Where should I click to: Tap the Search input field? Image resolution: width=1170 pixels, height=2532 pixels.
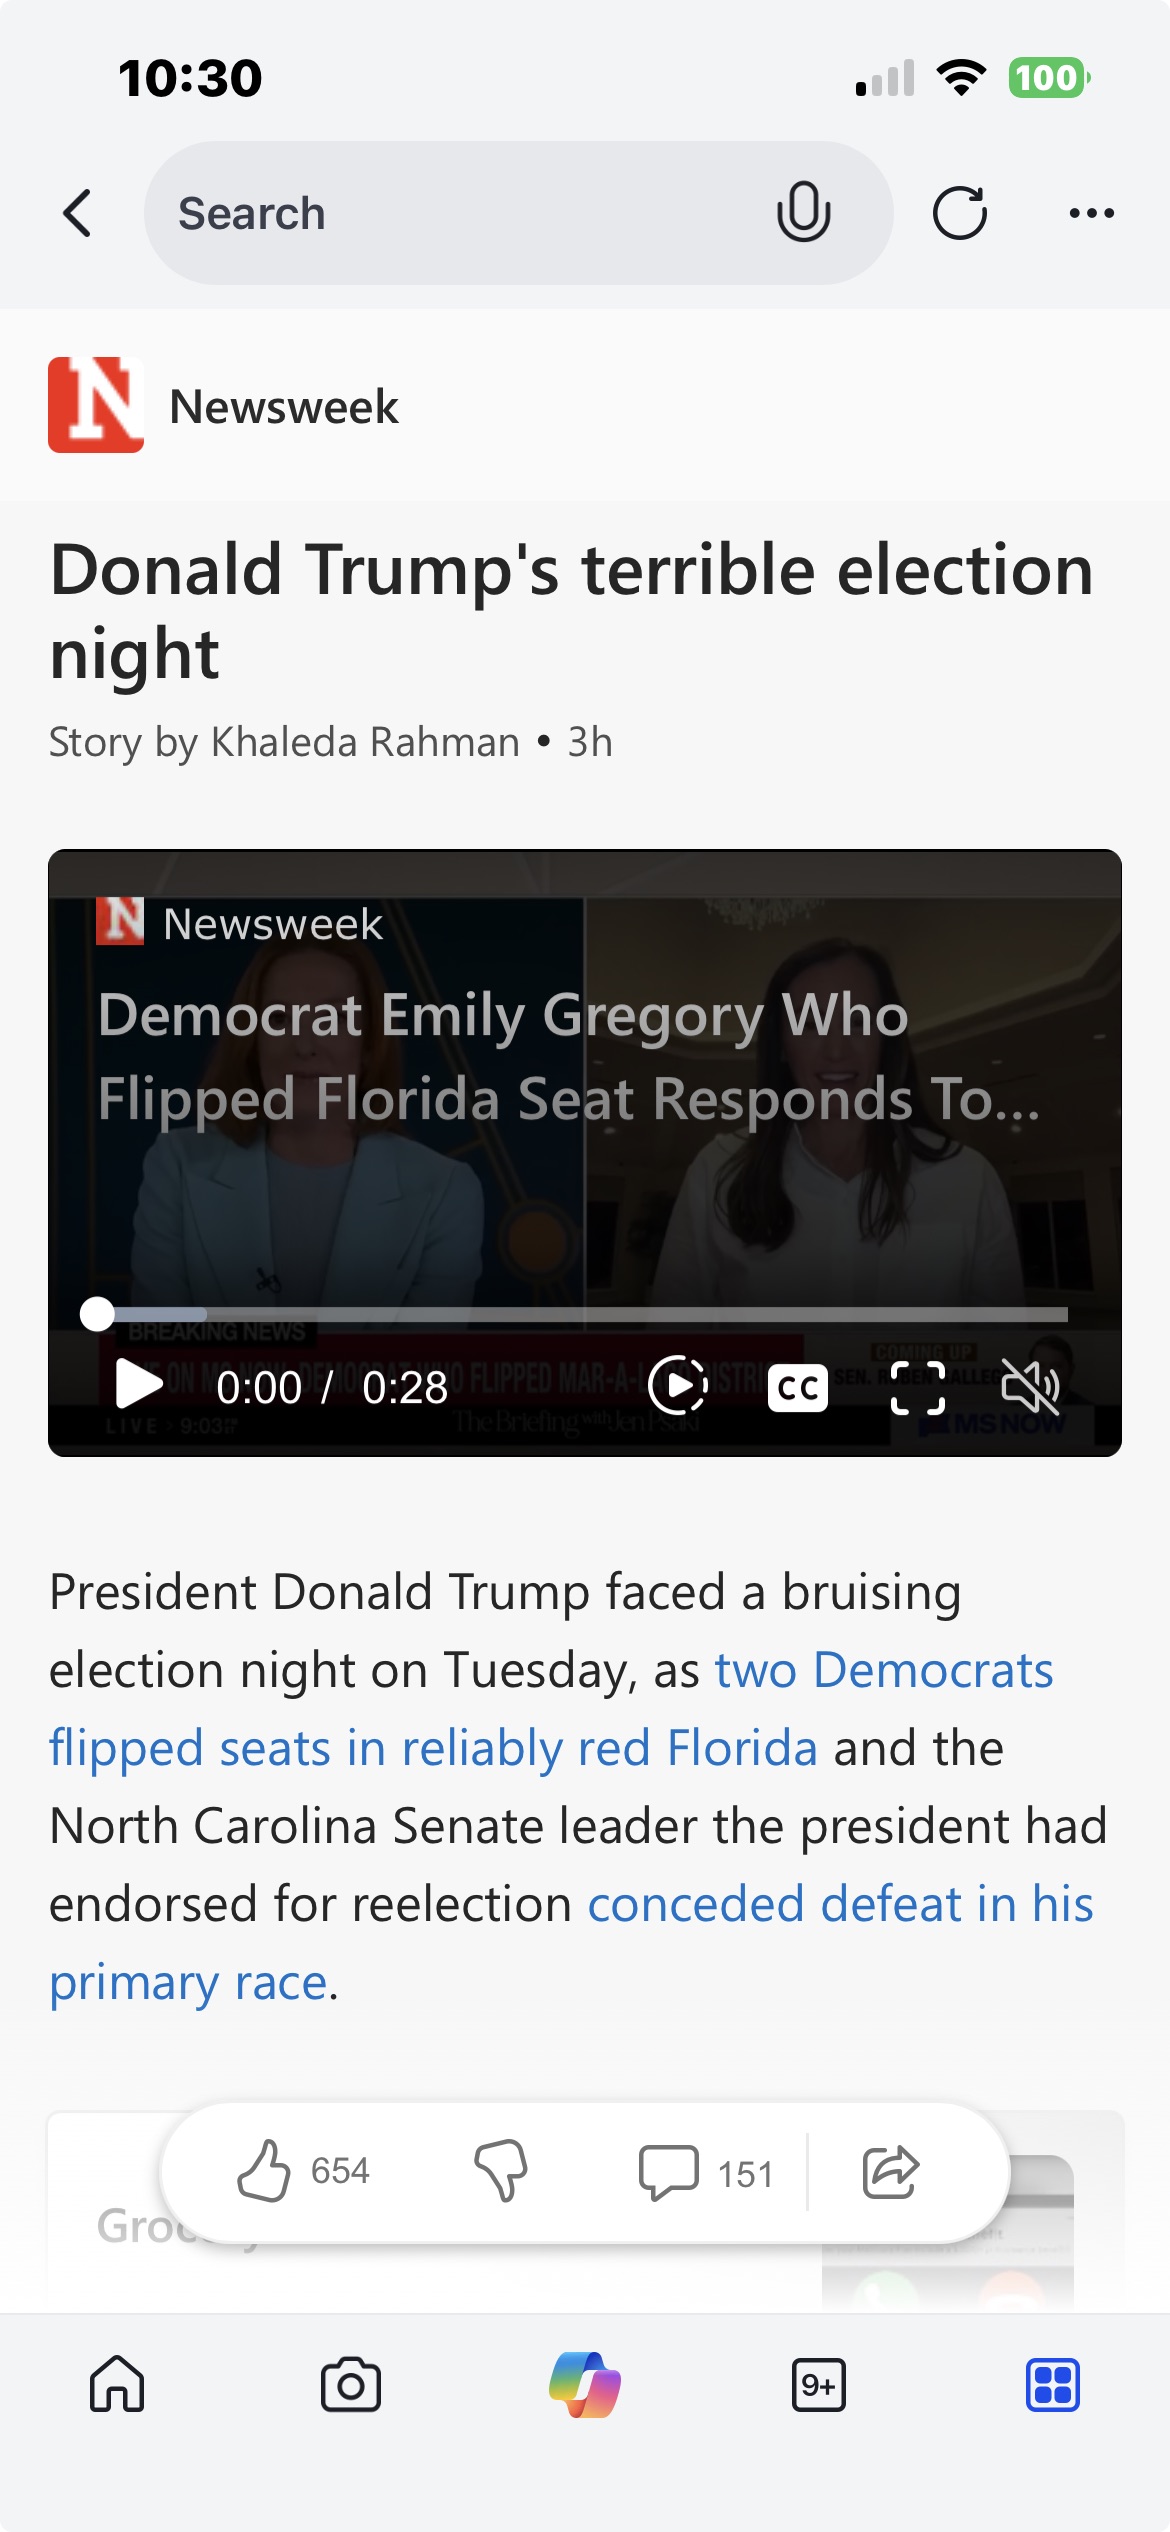tap(450, 213)
